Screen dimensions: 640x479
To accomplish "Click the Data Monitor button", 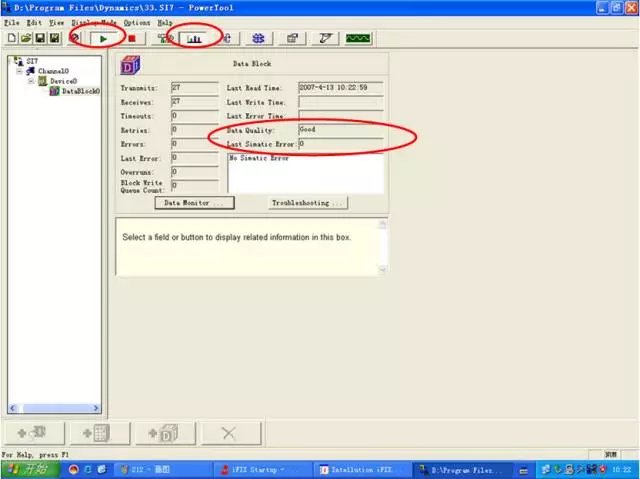I will tap(194, 203).
